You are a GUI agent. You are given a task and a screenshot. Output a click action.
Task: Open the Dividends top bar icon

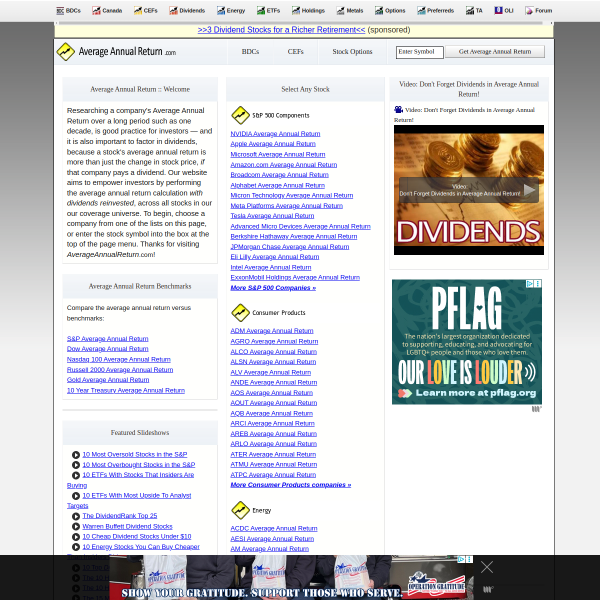pyautogui.click(x=173, y=11)
